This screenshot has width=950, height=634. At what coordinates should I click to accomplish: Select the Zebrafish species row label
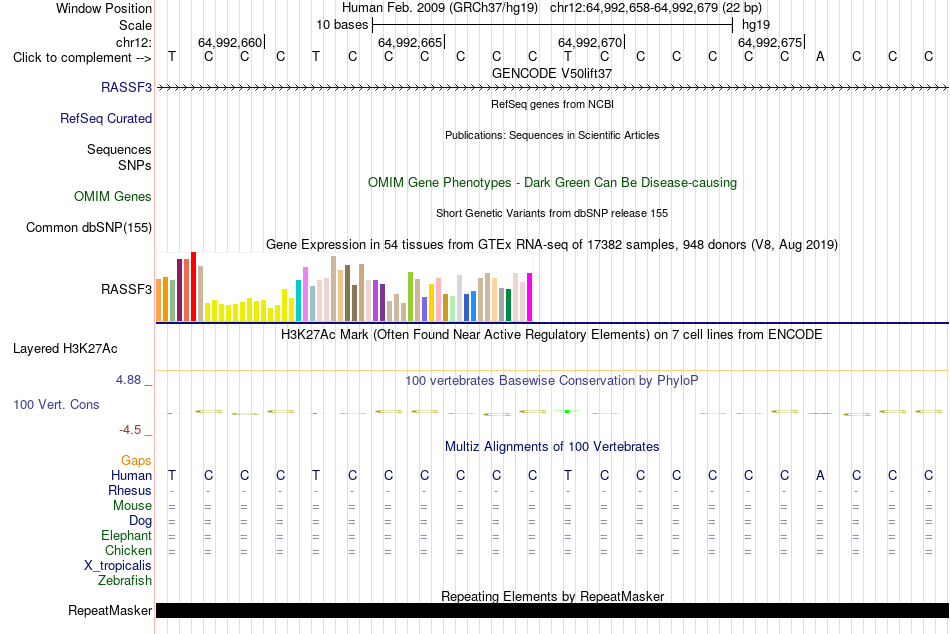125,580
